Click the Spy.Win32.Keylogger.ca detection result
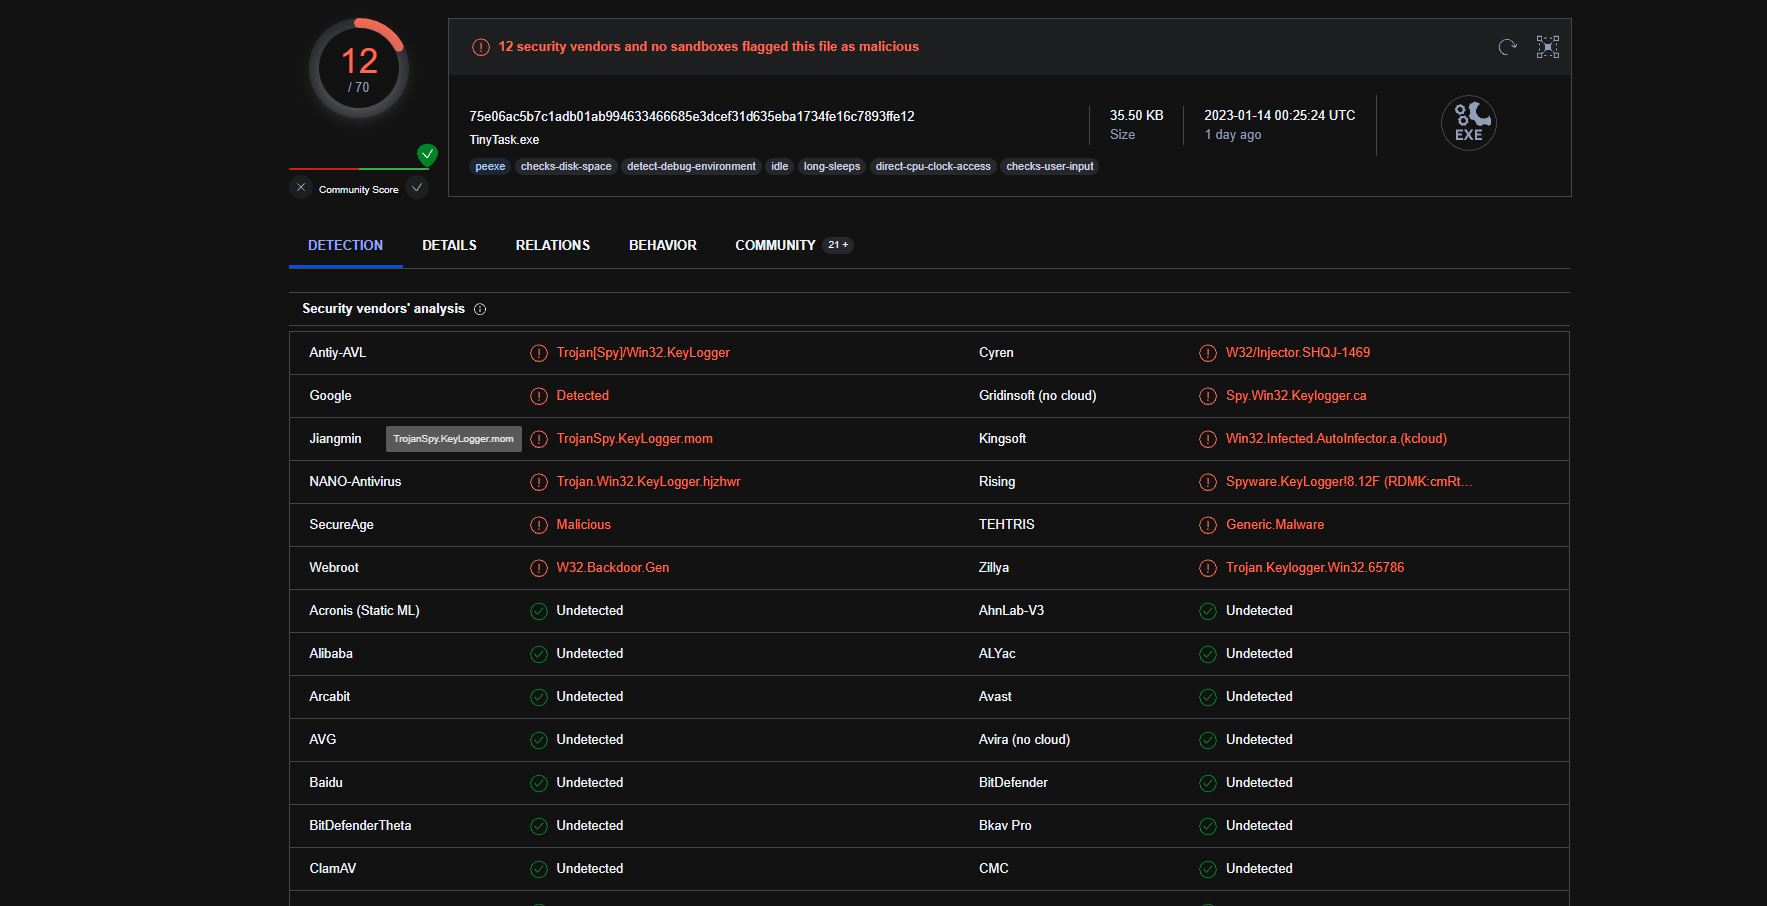The width and height of the screenshot is (1767, 906). point(1296,396)
